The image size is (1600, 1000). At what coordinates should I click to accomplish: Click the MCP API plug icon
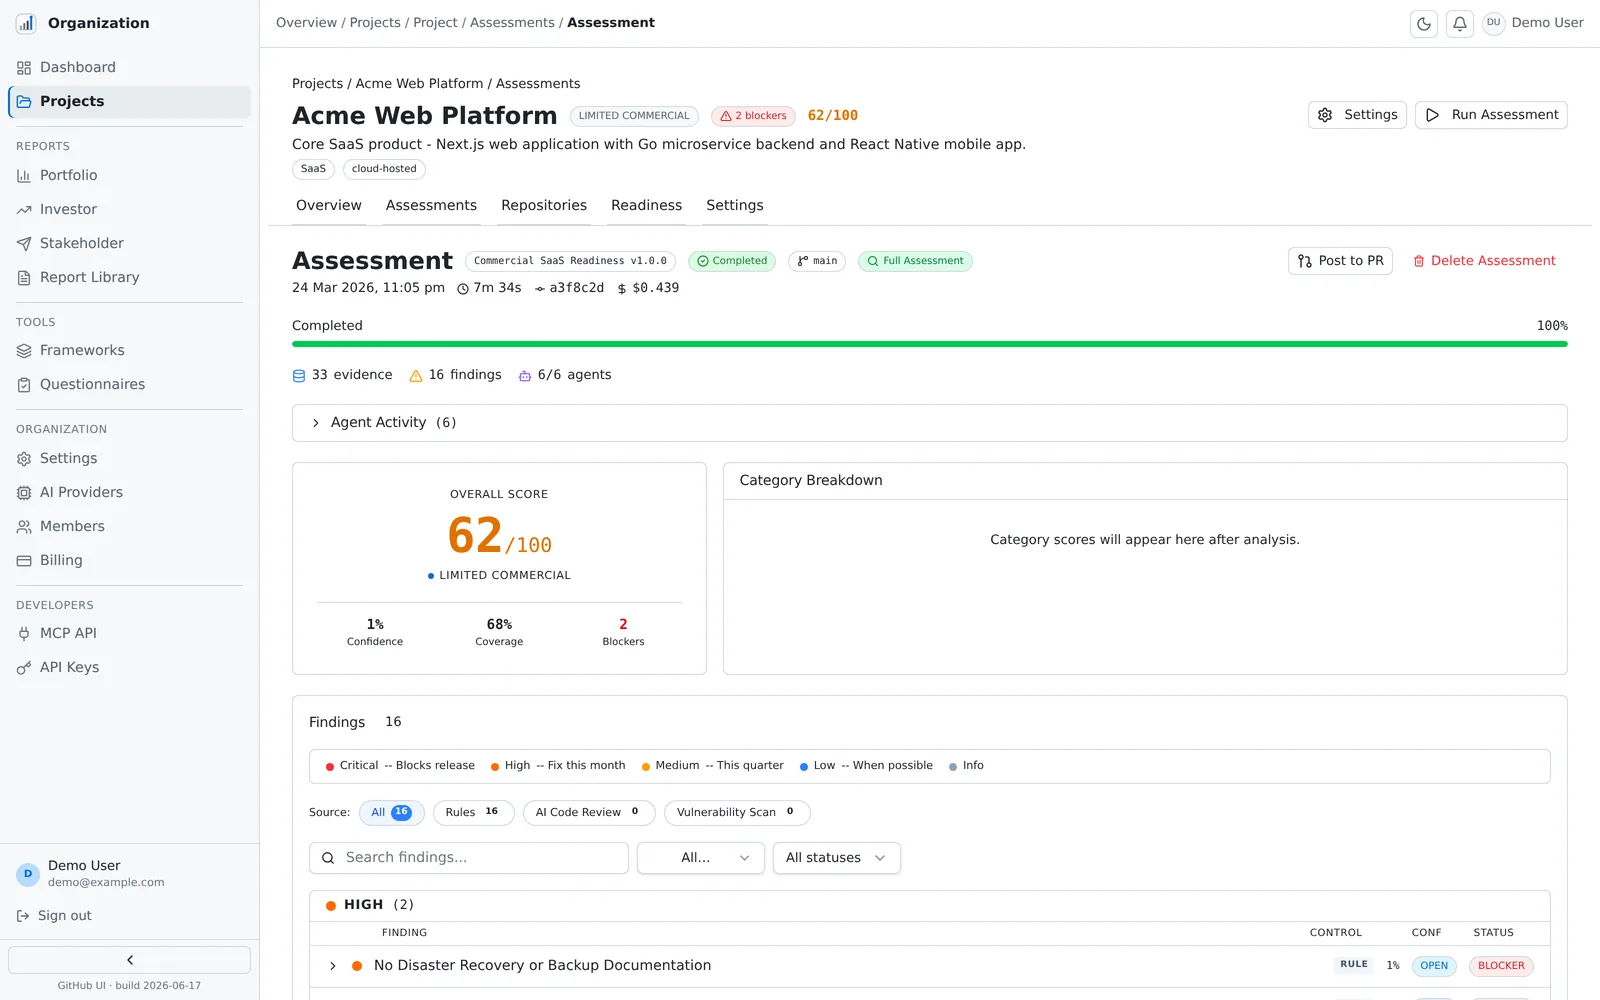24,634
